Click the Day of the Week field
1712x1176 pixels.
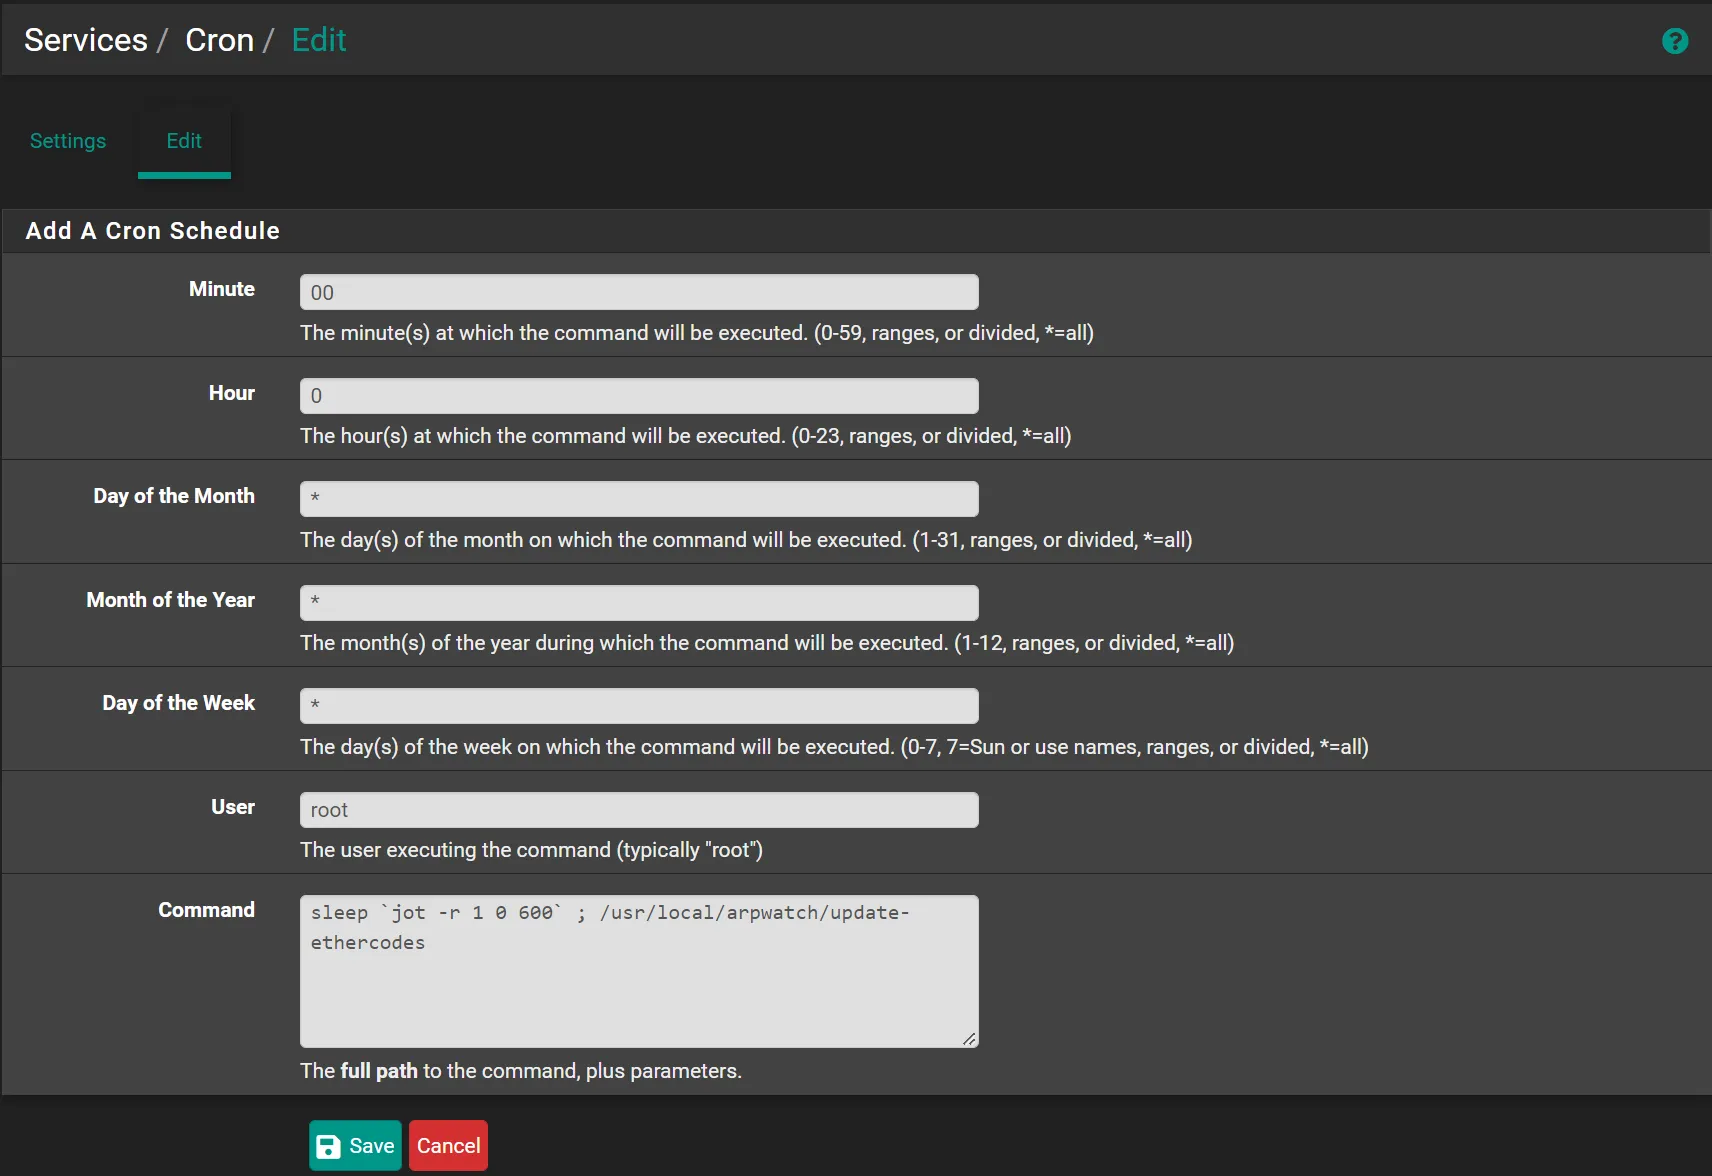[x=638, y=706]
